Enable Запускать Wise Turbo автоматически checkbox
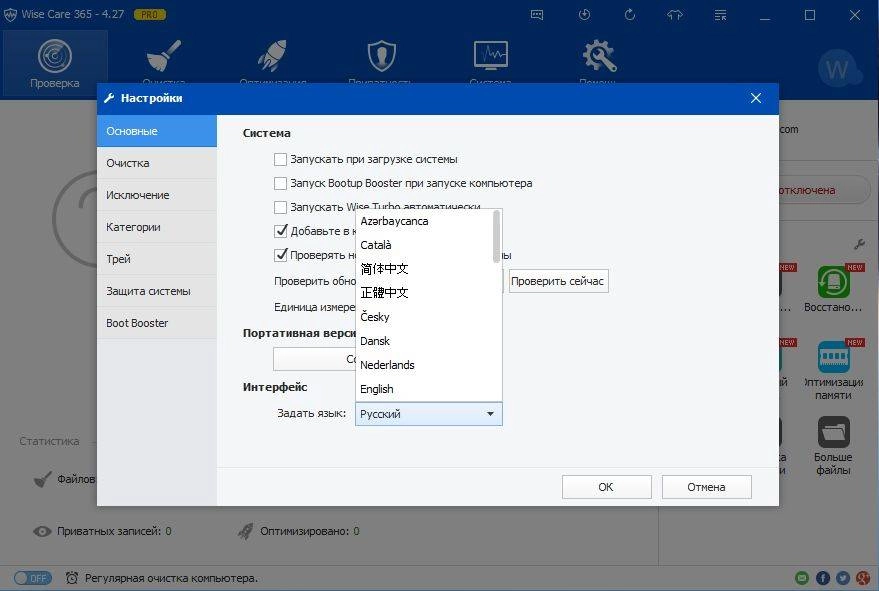Screen dimensions: 879x591 coord(280,207)
